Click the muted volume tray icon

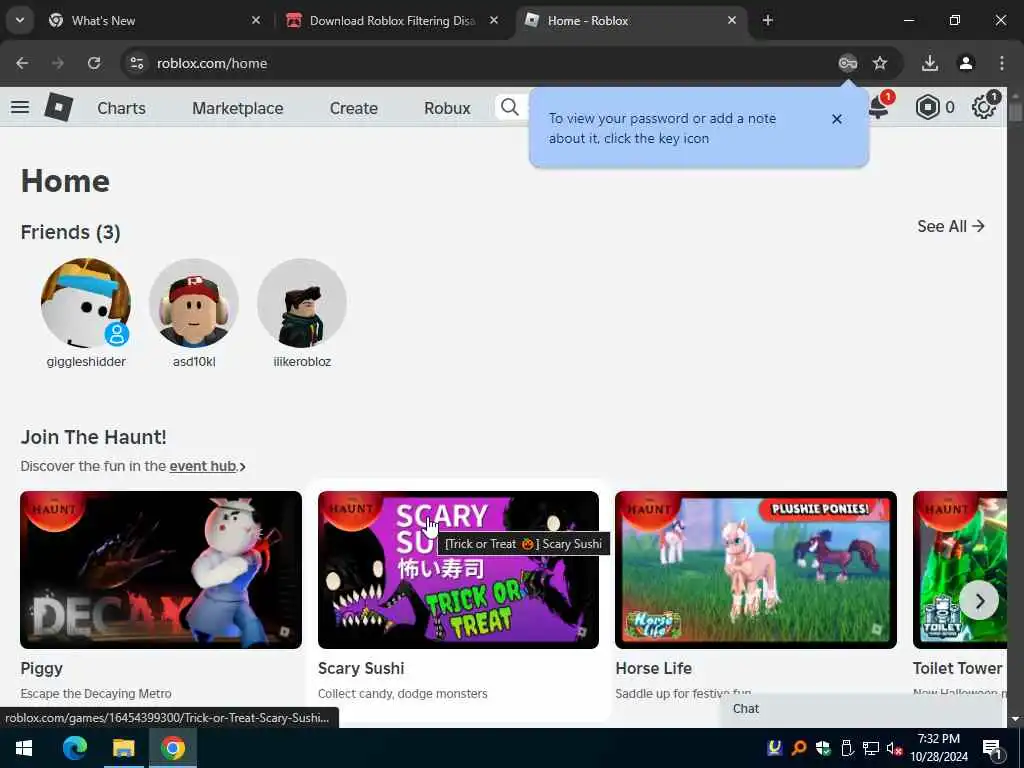pyautogui.click(x=895, y=748)
